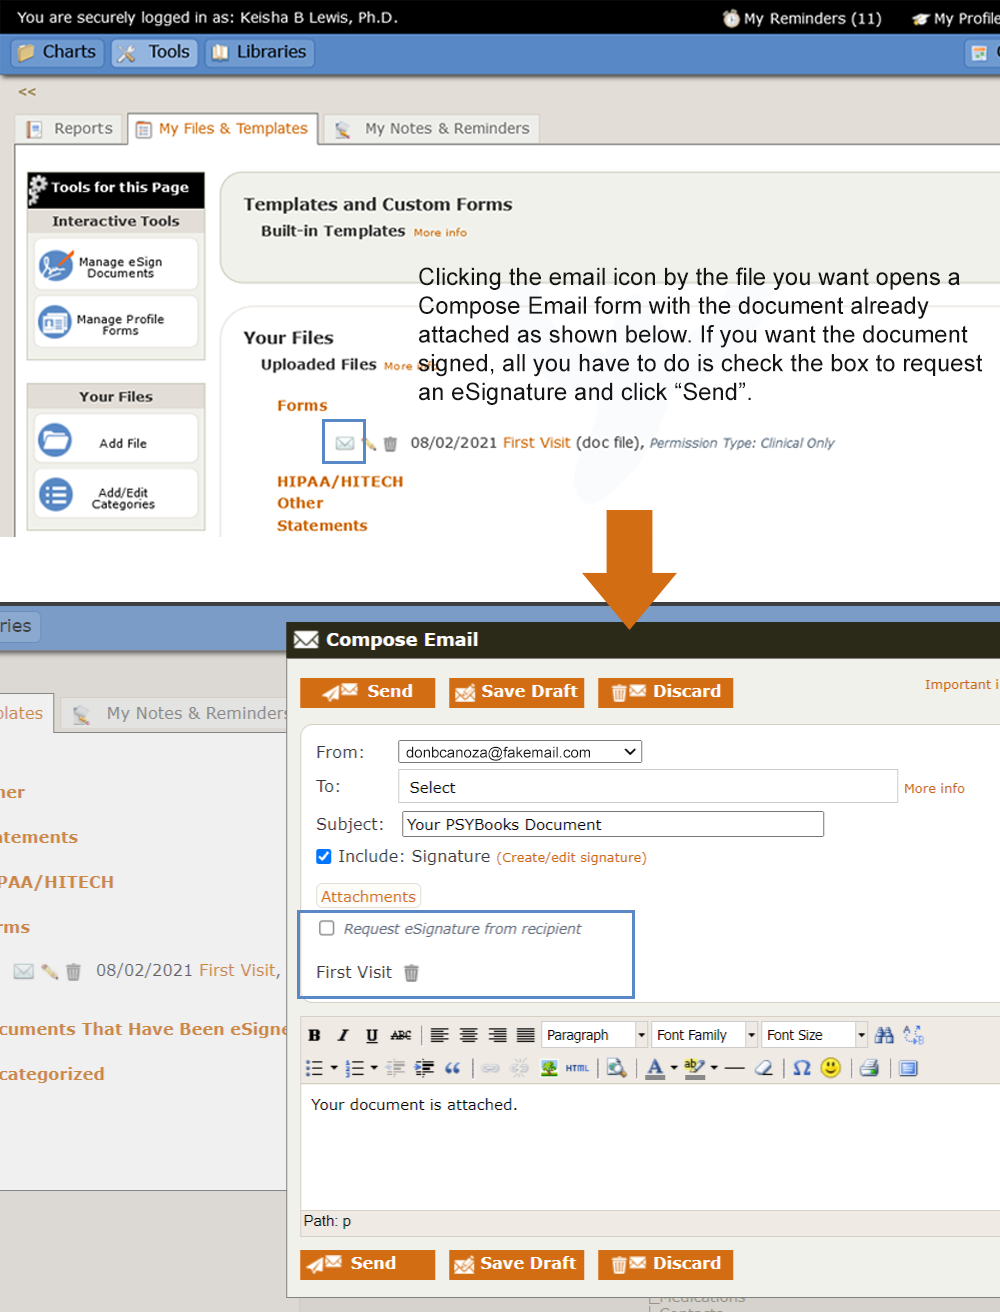Insert an emoticon smiley face
The width and height of the screenshot is (1000, 1312).
pos(831,1068)
